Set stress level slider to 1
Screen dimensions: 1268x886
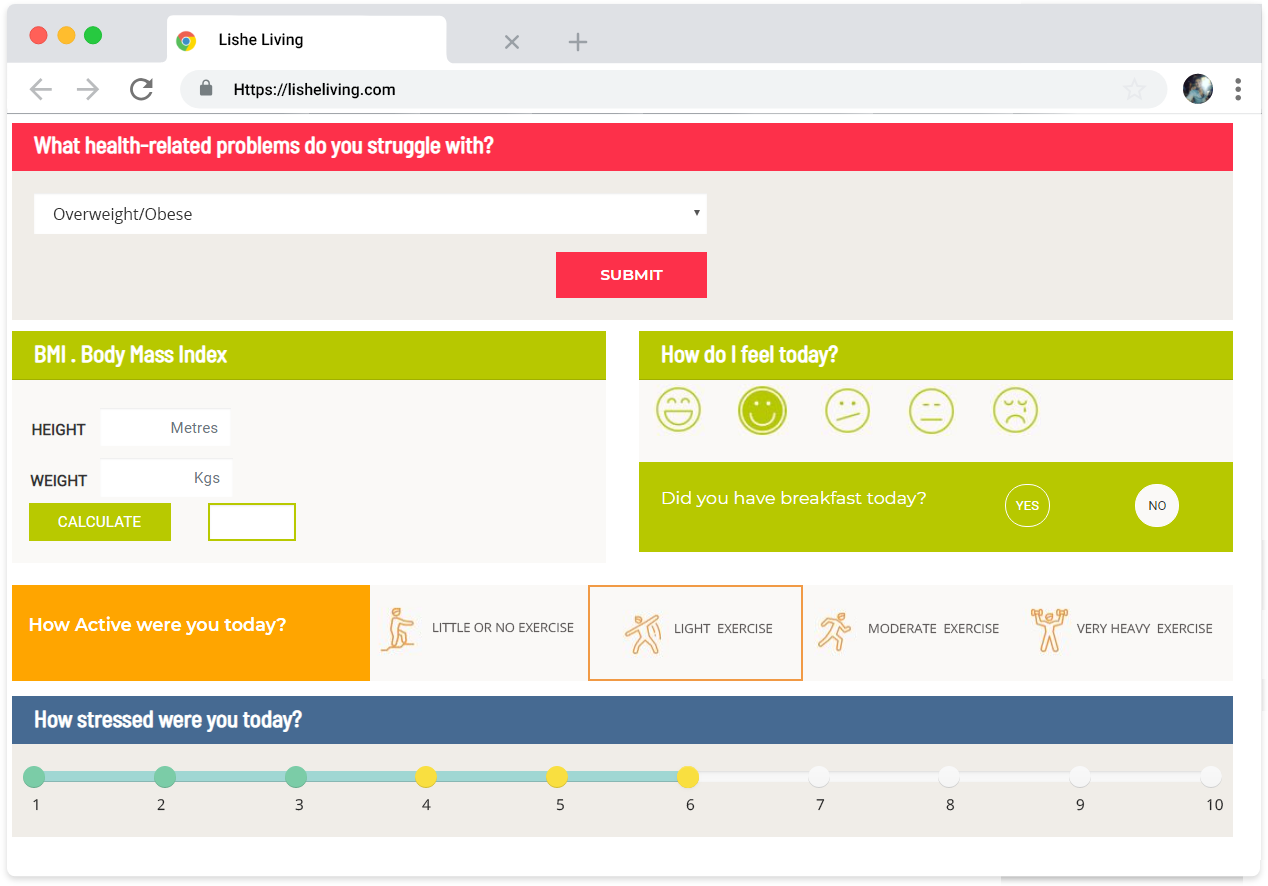tap(34, 777)
